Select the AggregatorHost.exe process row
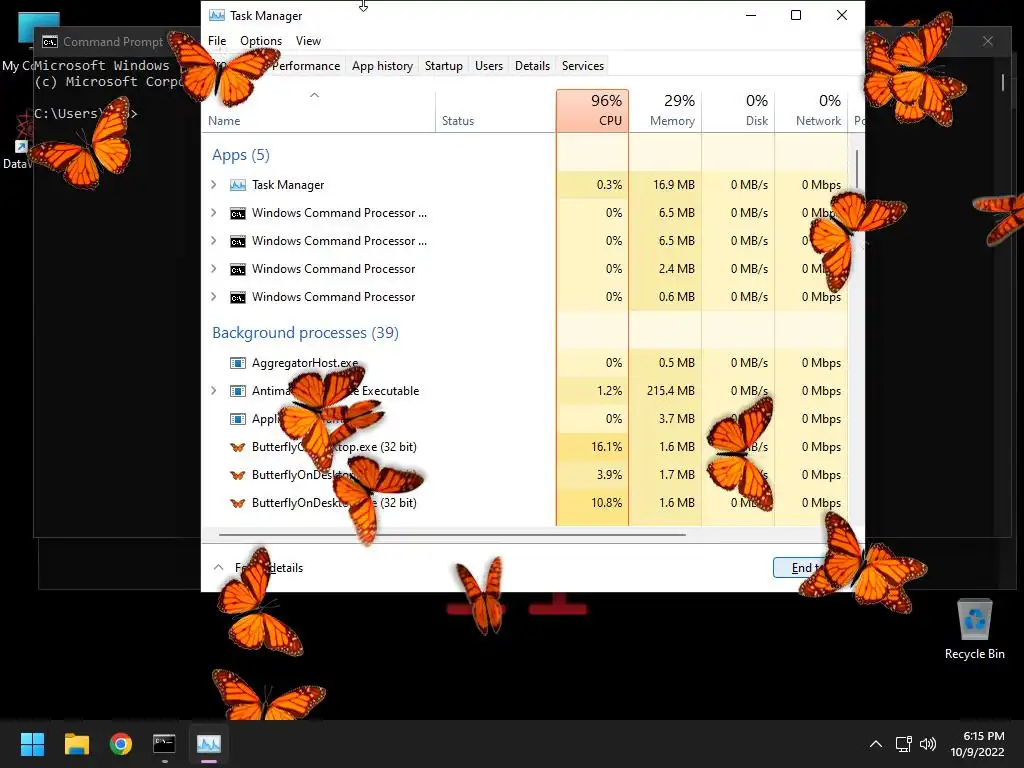Screen dimensions: 1024x768 coord(525,363)
